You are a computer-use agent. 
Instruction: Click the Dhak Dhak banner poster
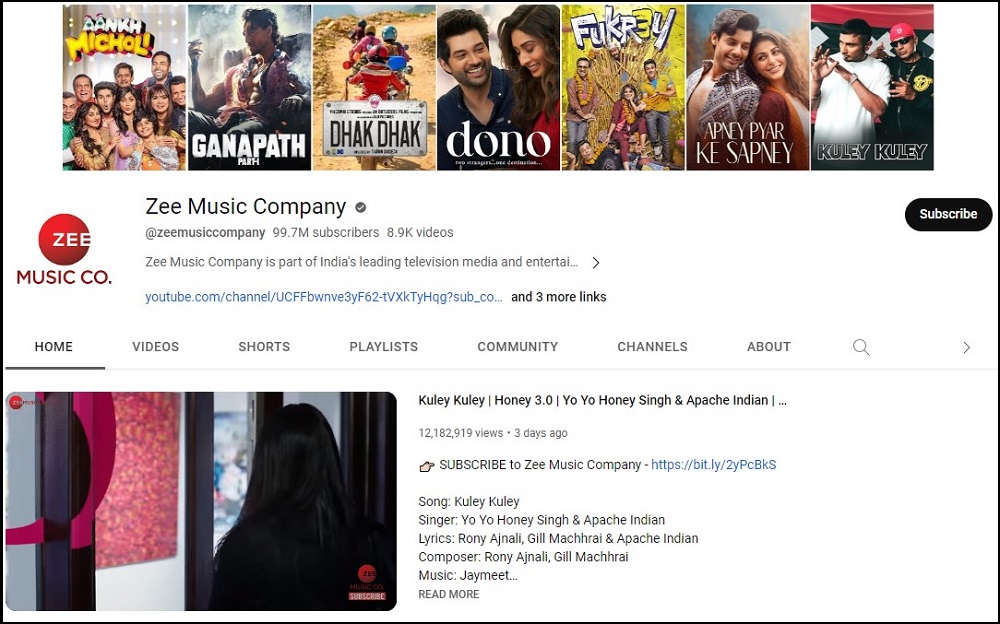(374, 87)
